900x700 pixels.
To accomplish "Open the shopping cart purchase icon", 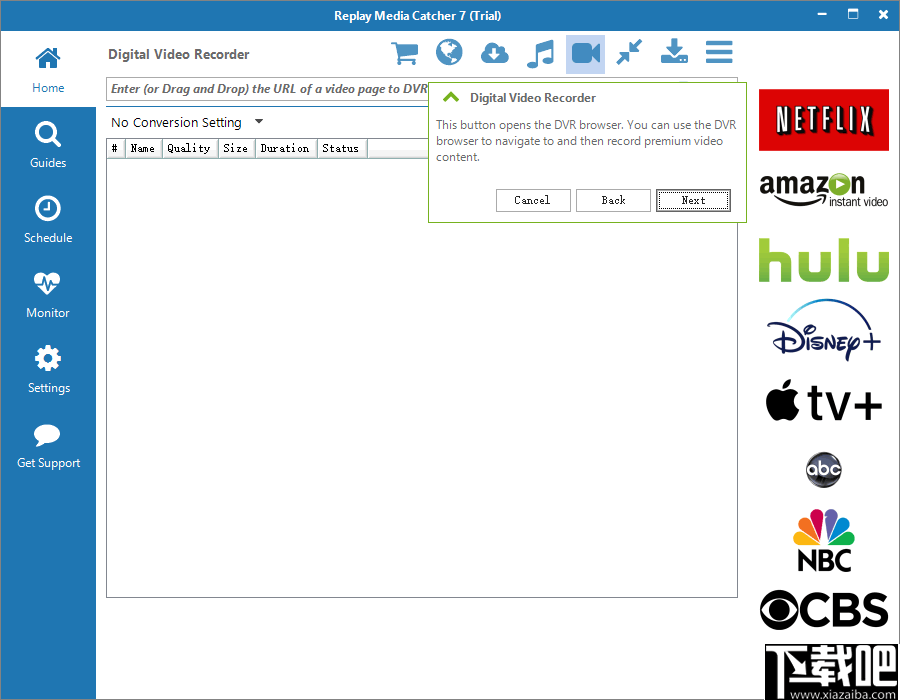I will click(x=405, y=53).
